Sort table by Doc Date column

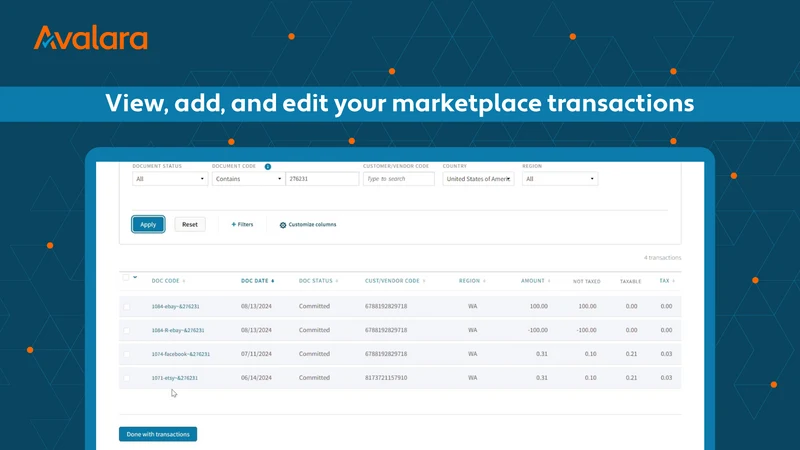point(258,281)
